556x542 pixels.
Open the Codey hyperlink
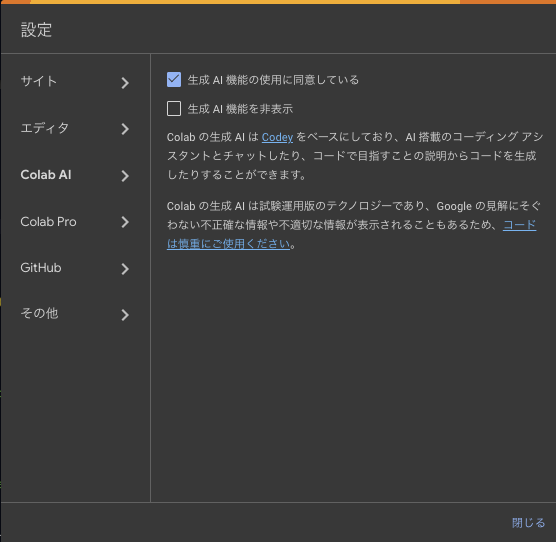tap(277, 137)
